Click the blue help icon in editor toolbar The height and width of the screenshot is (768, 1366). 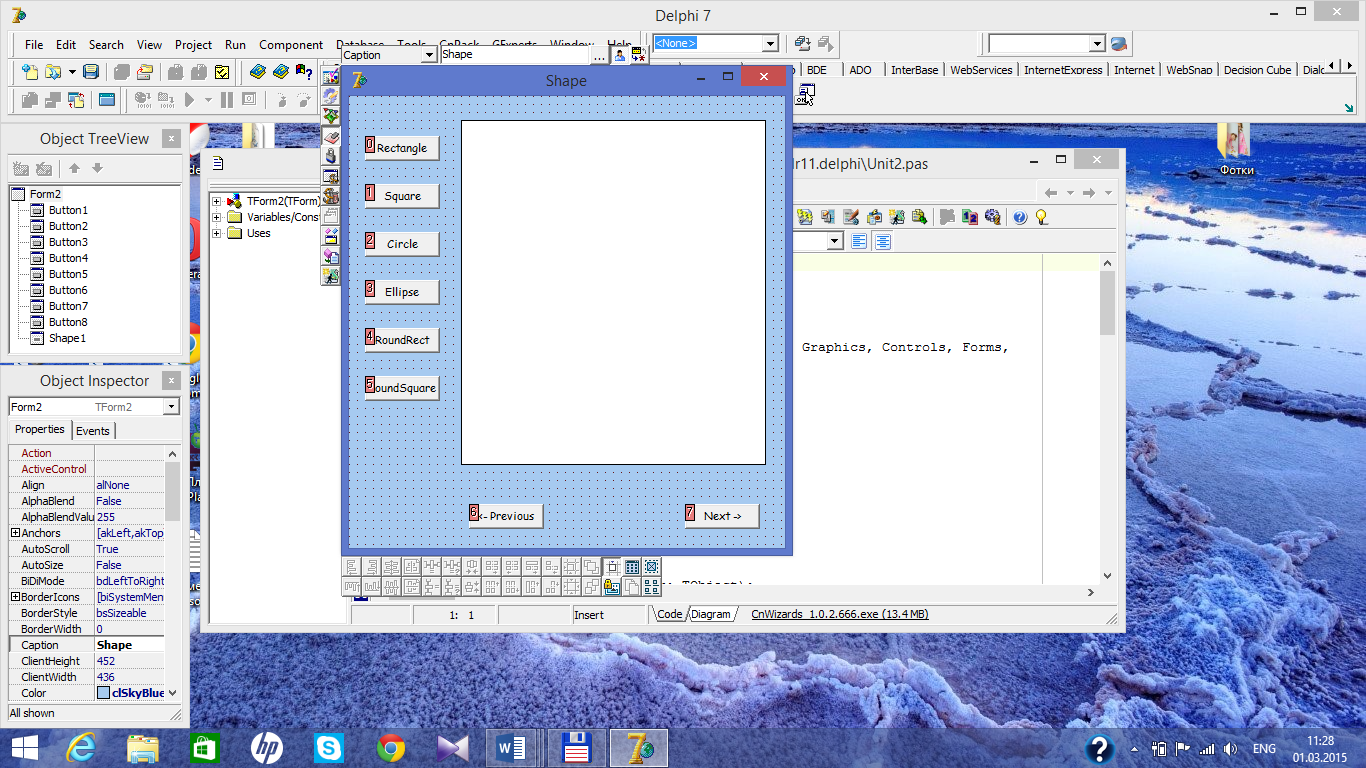pyautogui.click(x=1020, y=217)
